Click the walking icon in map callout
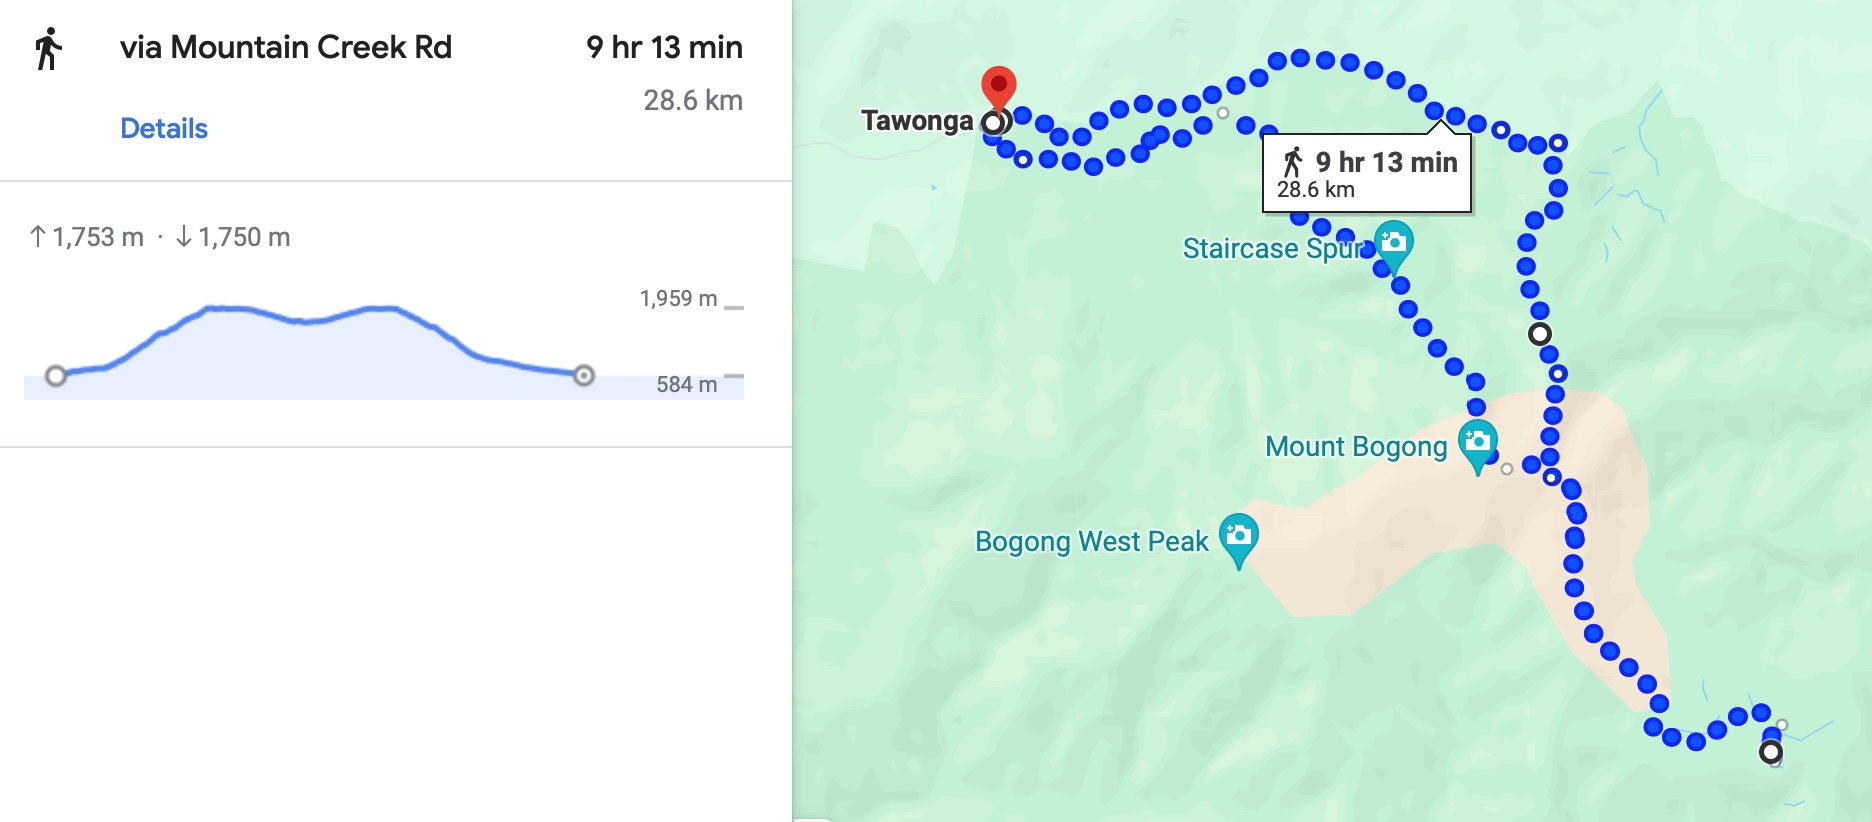This screenshot has width=1872, height=822. (1293, 162)
